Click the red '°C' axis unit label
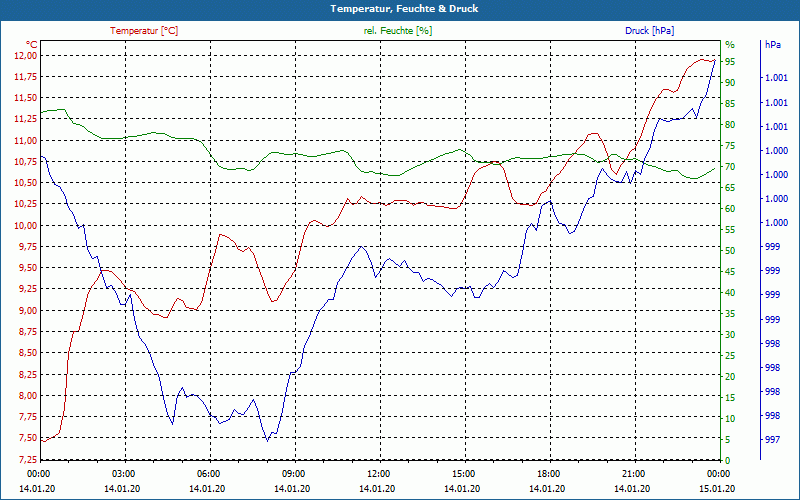This screenshot has width=800, height=500. click(x=32, y=44)
